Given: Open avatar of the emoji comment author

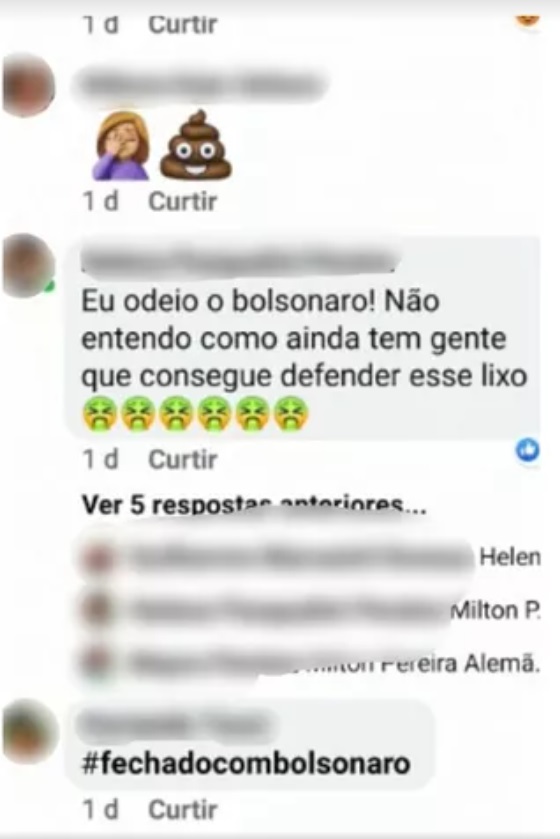Looking at the screenshot, I should [28, 85].
